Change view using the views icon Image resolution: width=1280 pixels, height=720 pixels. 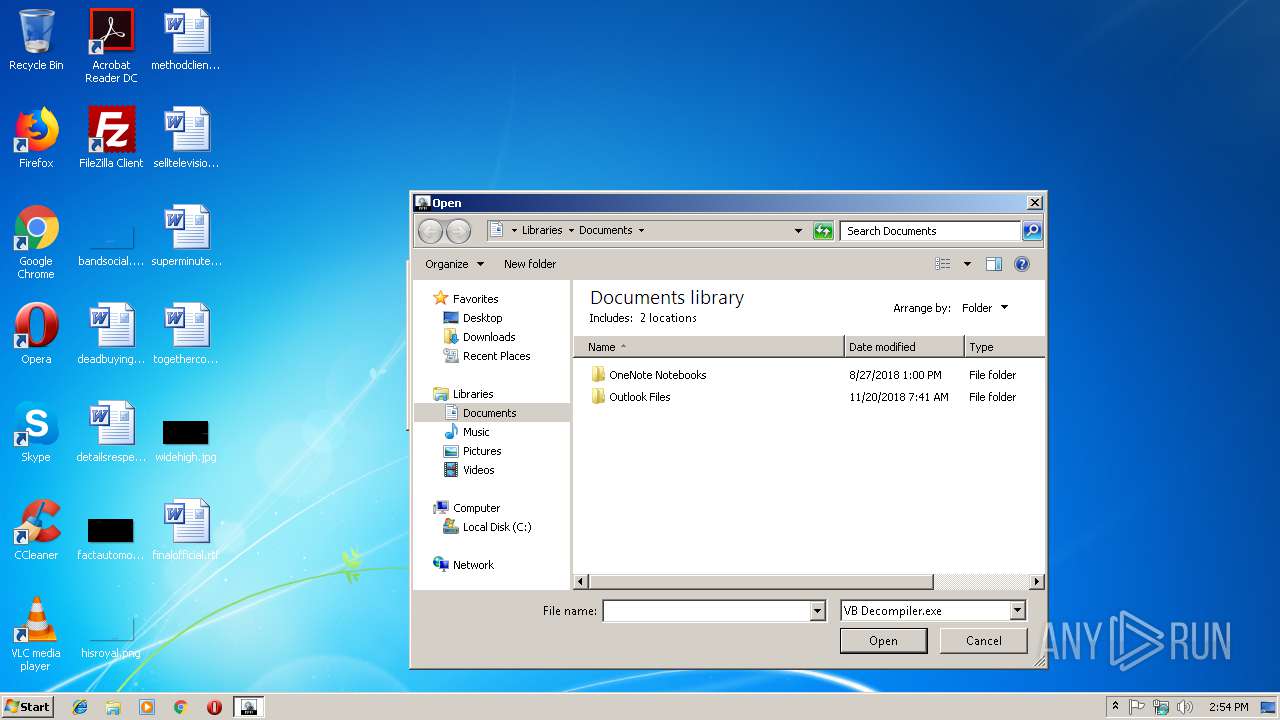click(942, 264)
